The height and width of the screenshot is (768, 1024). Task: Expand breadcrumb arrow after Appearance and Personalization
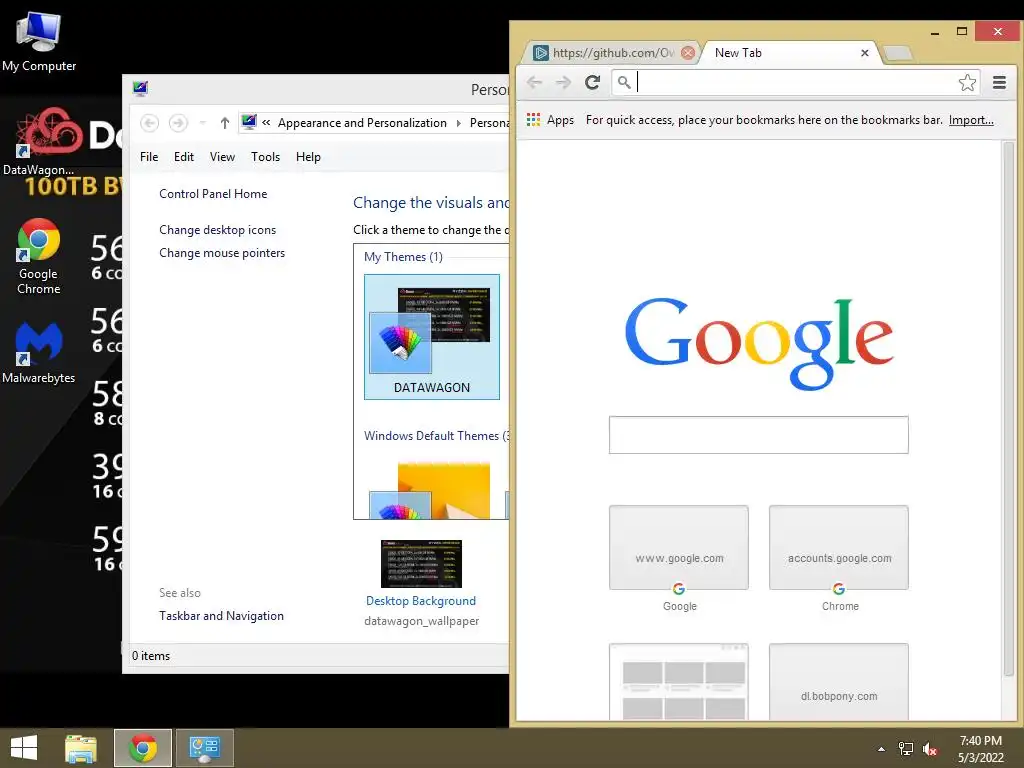458,123
